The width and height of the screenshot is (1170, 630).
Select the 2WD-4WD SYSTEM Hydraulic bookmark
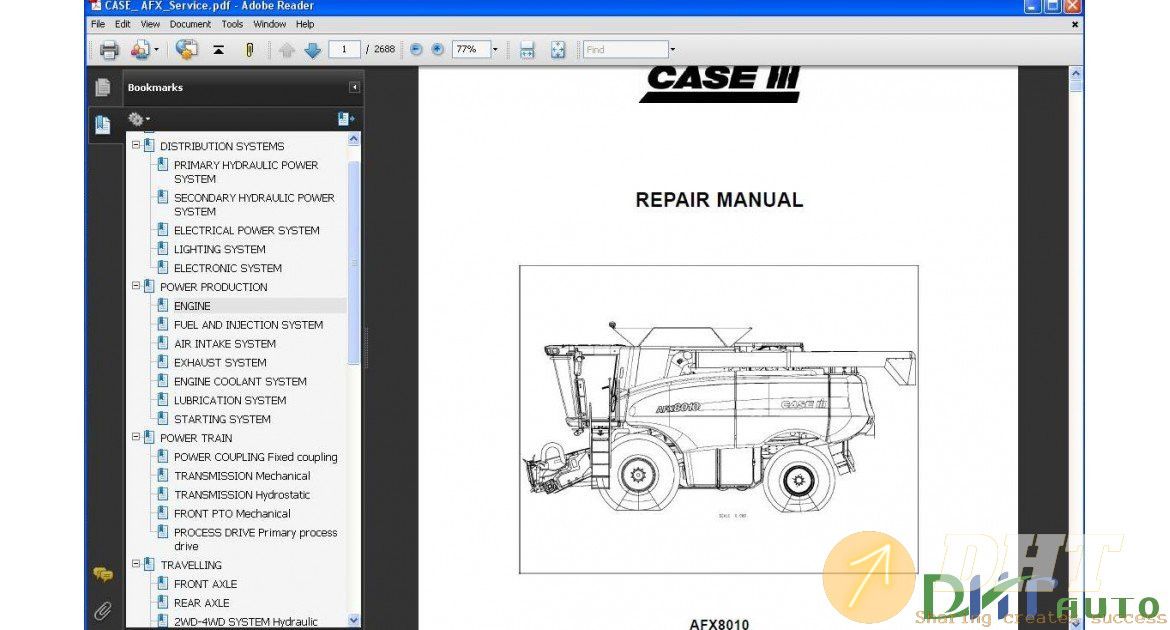coord(245,621)
